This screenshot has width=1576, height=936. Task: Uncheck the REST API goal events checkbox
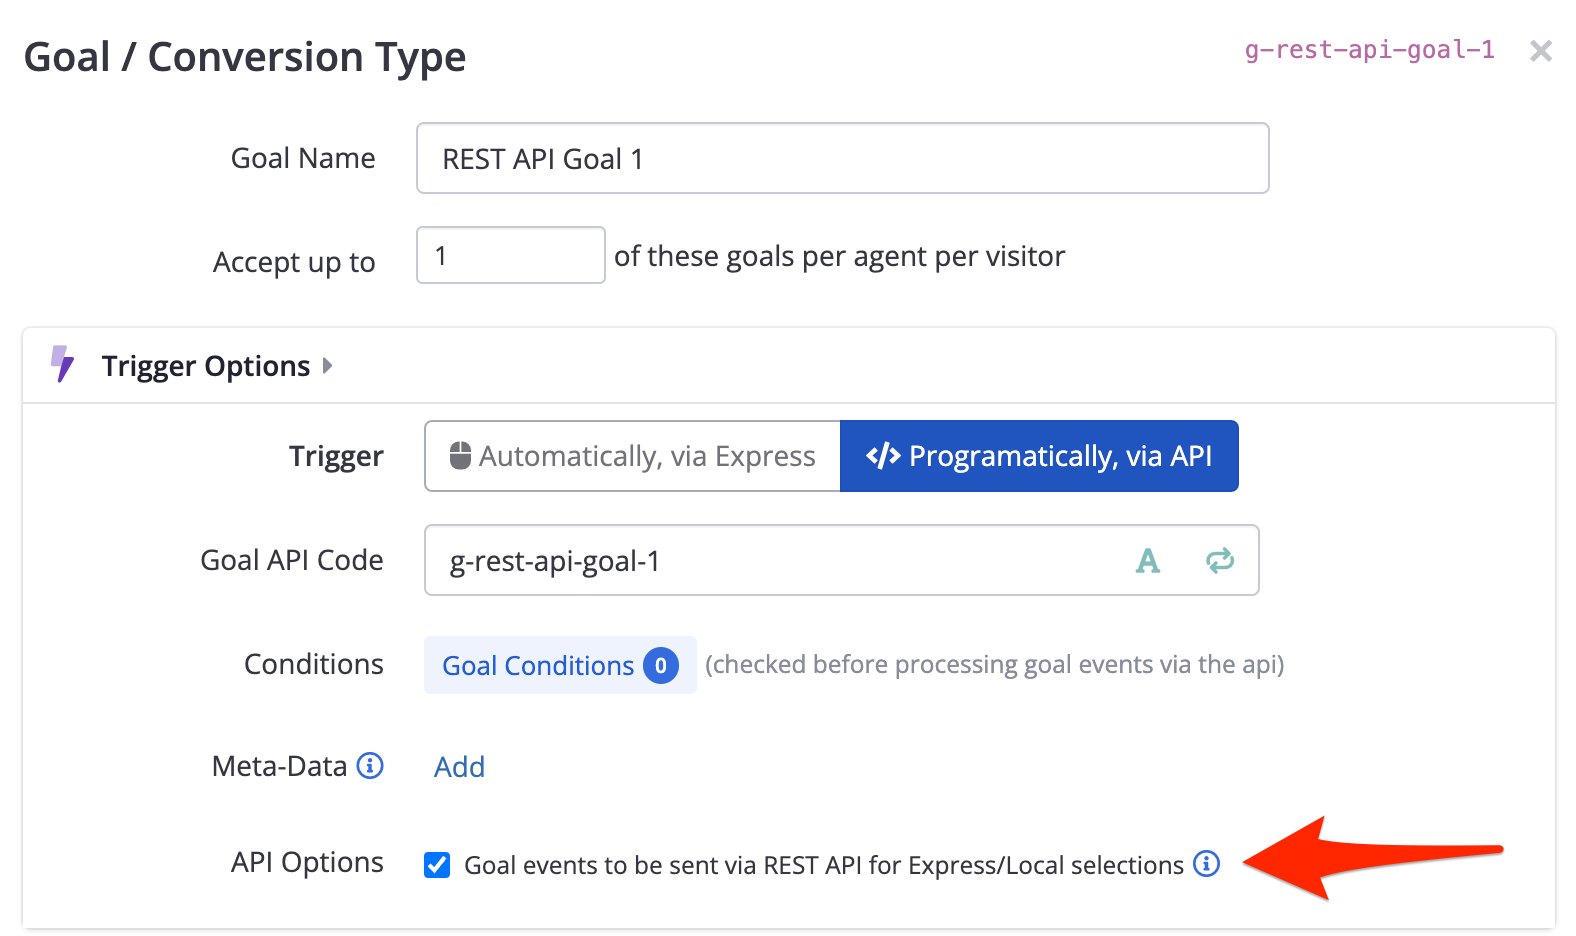click(x=437, y=865)
